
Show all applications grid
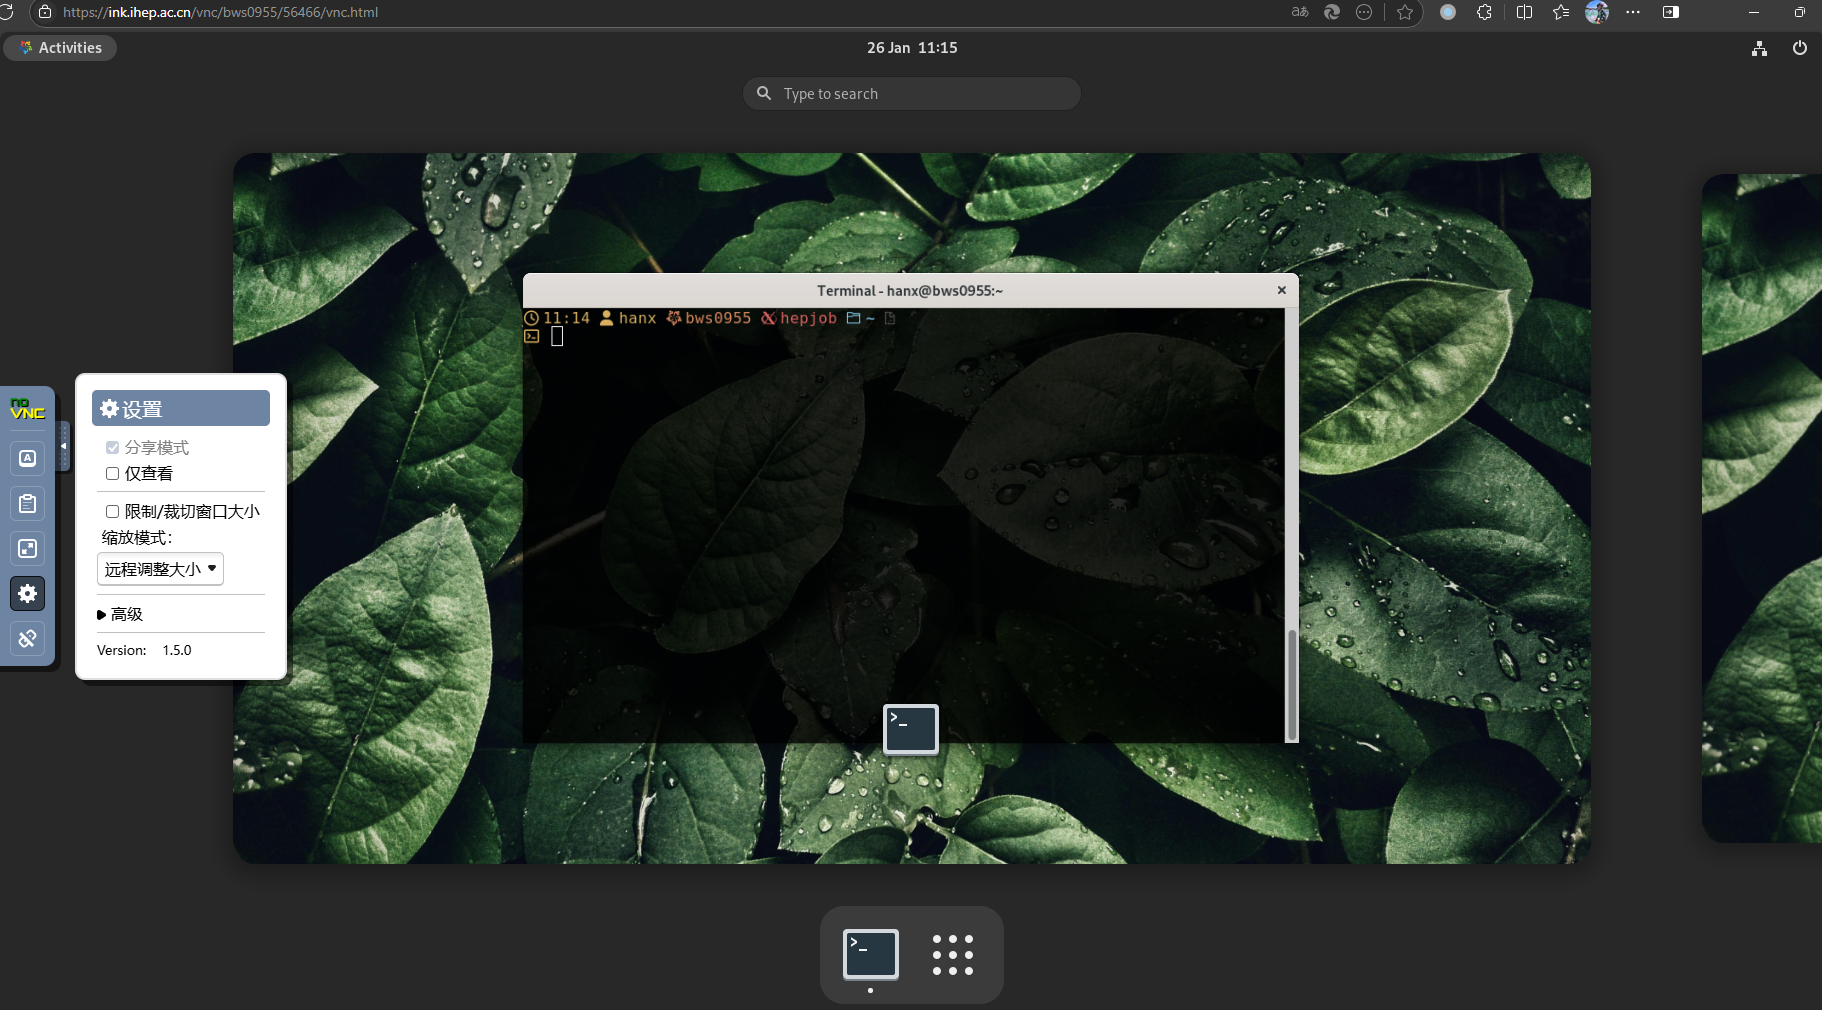point(953,955)
